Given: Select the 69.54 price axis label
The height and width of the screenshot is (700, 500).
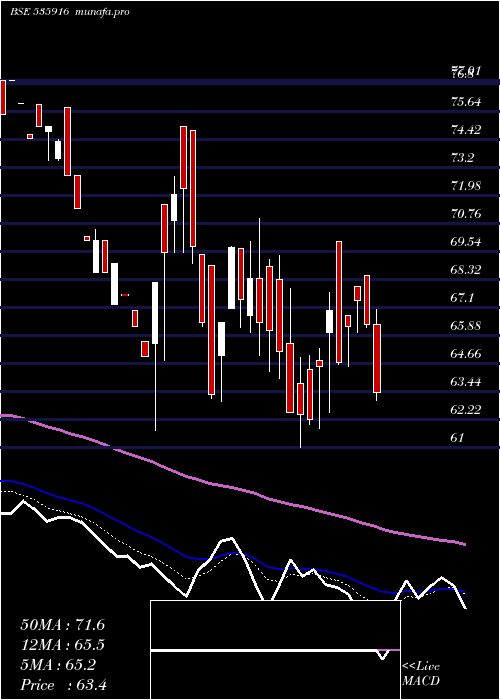Looking at the screenshot, I should [x=466, y=242].
